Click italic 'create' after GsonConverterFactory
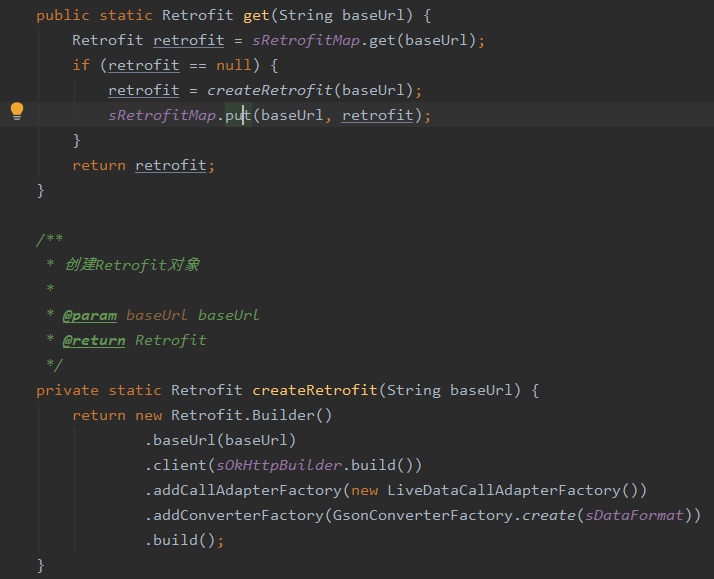This screenshot has width=714, height=579. coord(549,516)
